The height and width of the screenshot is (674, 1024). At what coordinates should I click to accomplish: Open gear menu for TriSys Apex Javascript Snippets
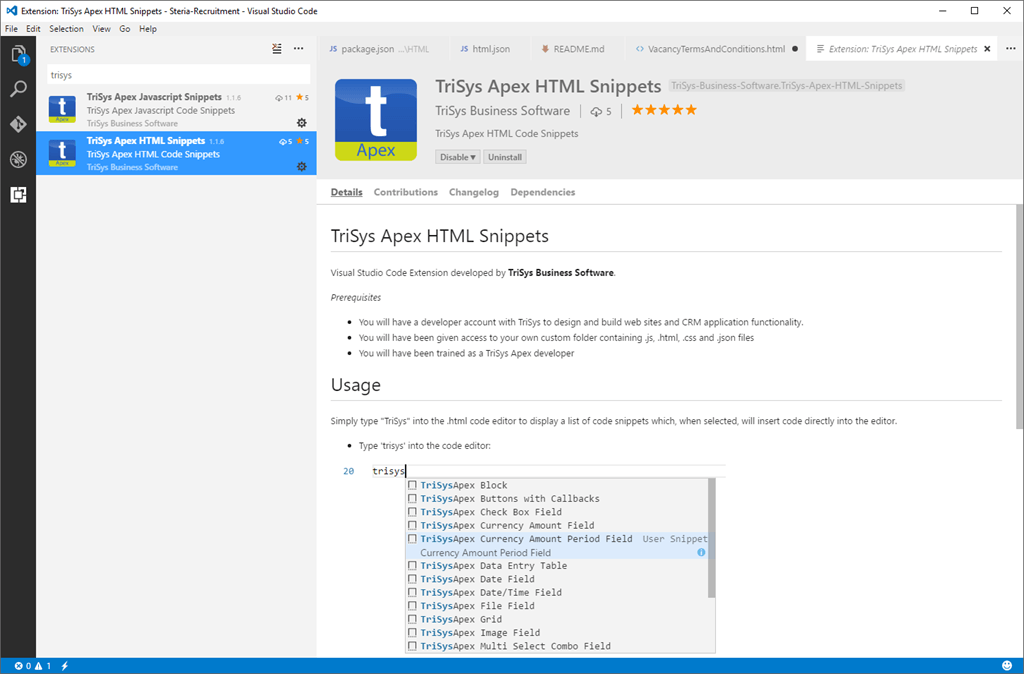[302, 123]
